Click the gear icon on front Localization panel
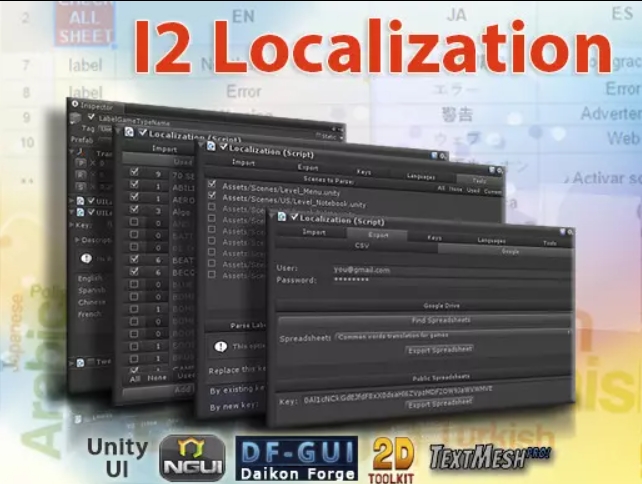Viewport: 642px width, 484px height. click(570, 232)
